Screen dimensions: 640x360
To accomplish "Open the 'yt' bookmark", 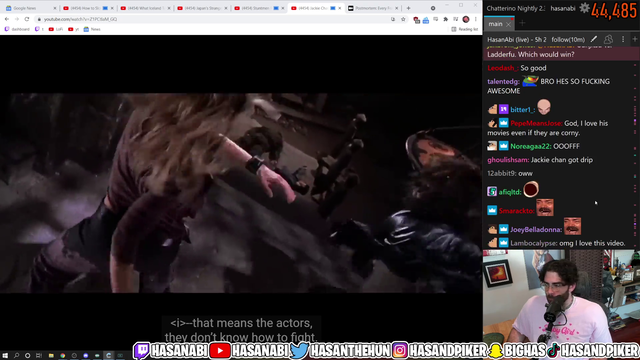I will [74, 29].
